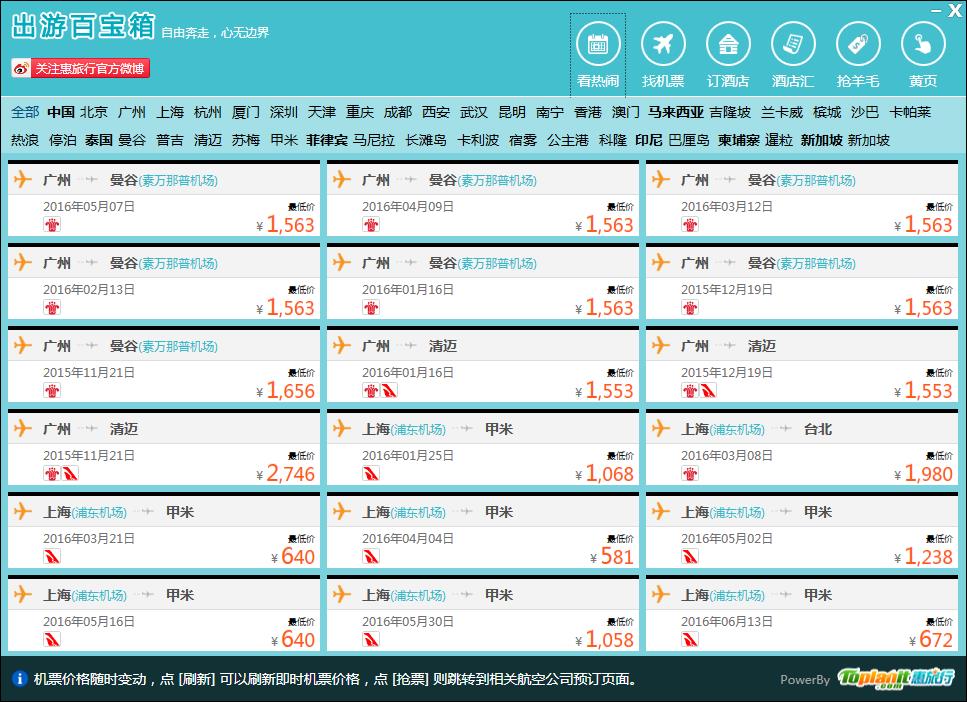Filter flights by 北京
The width and height of the screenshot is (967, 702).
[94, 112]
